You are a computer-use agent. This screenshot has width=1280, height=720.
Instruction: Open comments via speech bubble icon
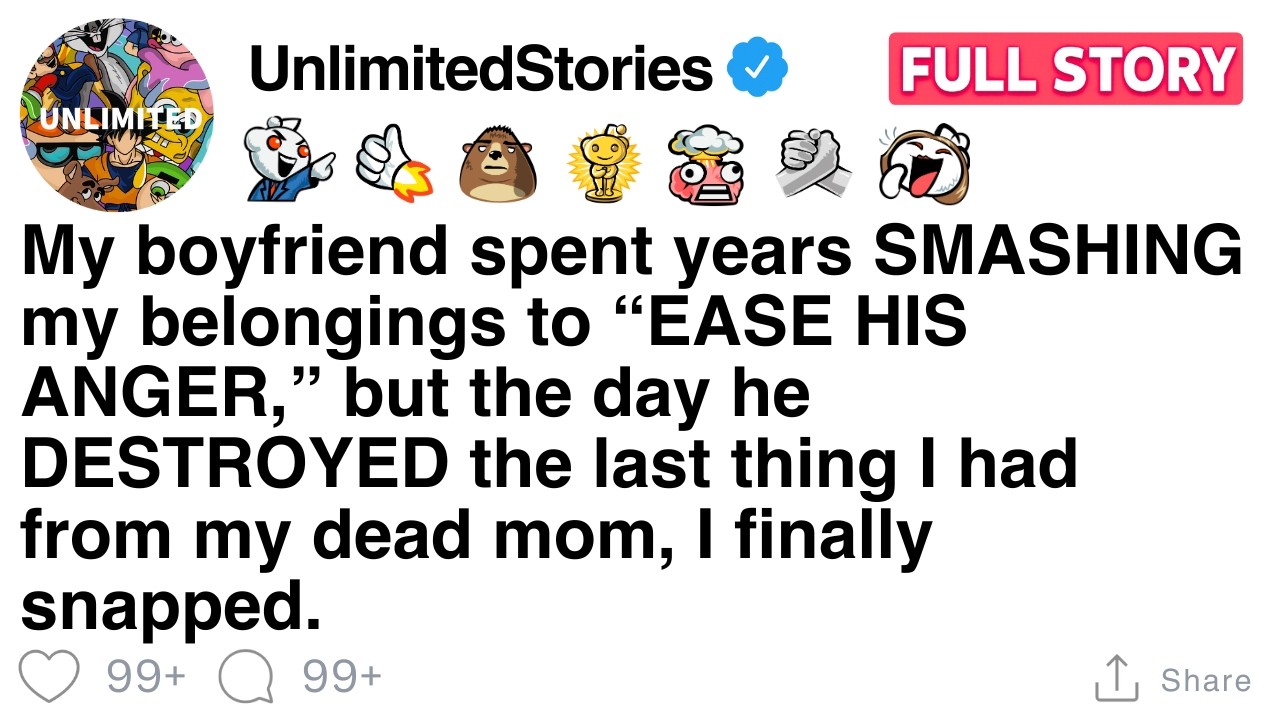tap(245, 678)
